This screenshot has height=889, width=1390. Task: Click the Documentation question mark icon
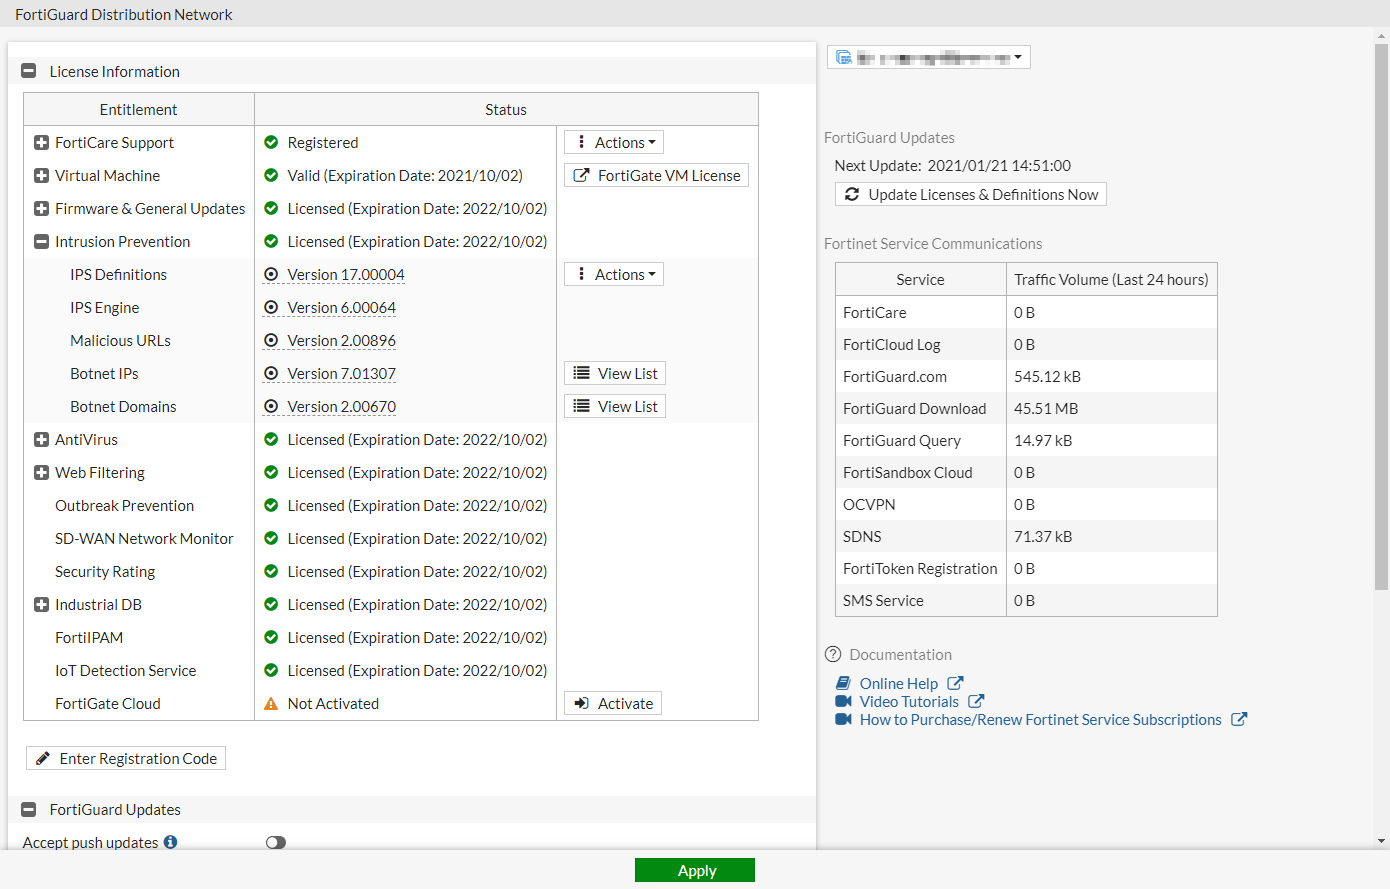[833, 654]
